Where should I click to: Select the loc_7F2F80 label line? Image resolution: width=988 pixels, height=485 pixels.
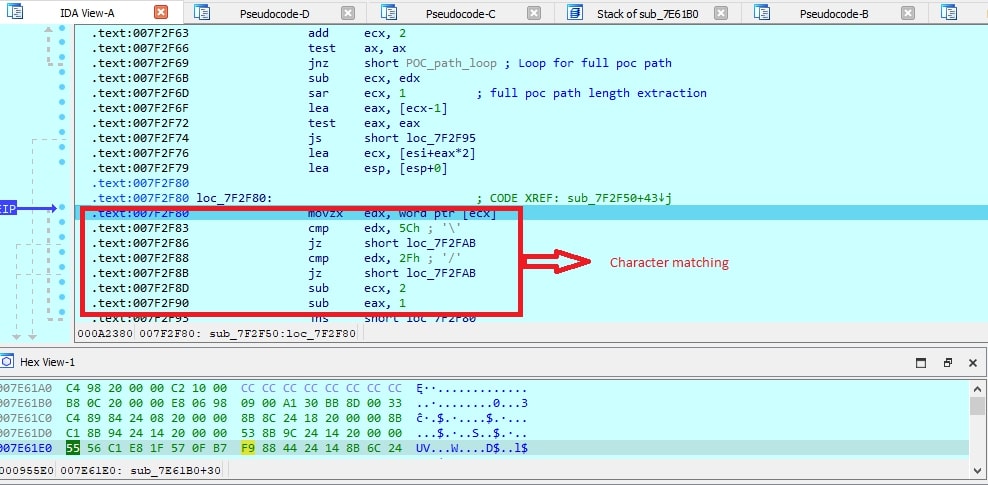[234, 198]
